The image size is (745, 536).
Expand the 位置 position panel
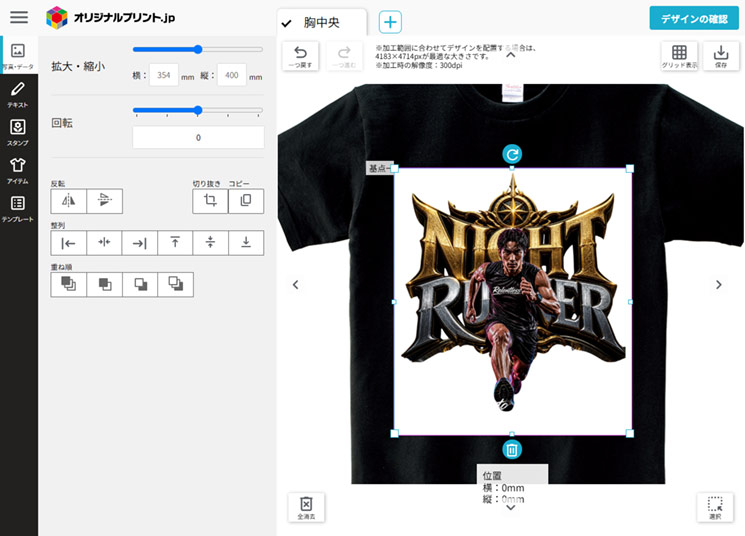point(511,507)
